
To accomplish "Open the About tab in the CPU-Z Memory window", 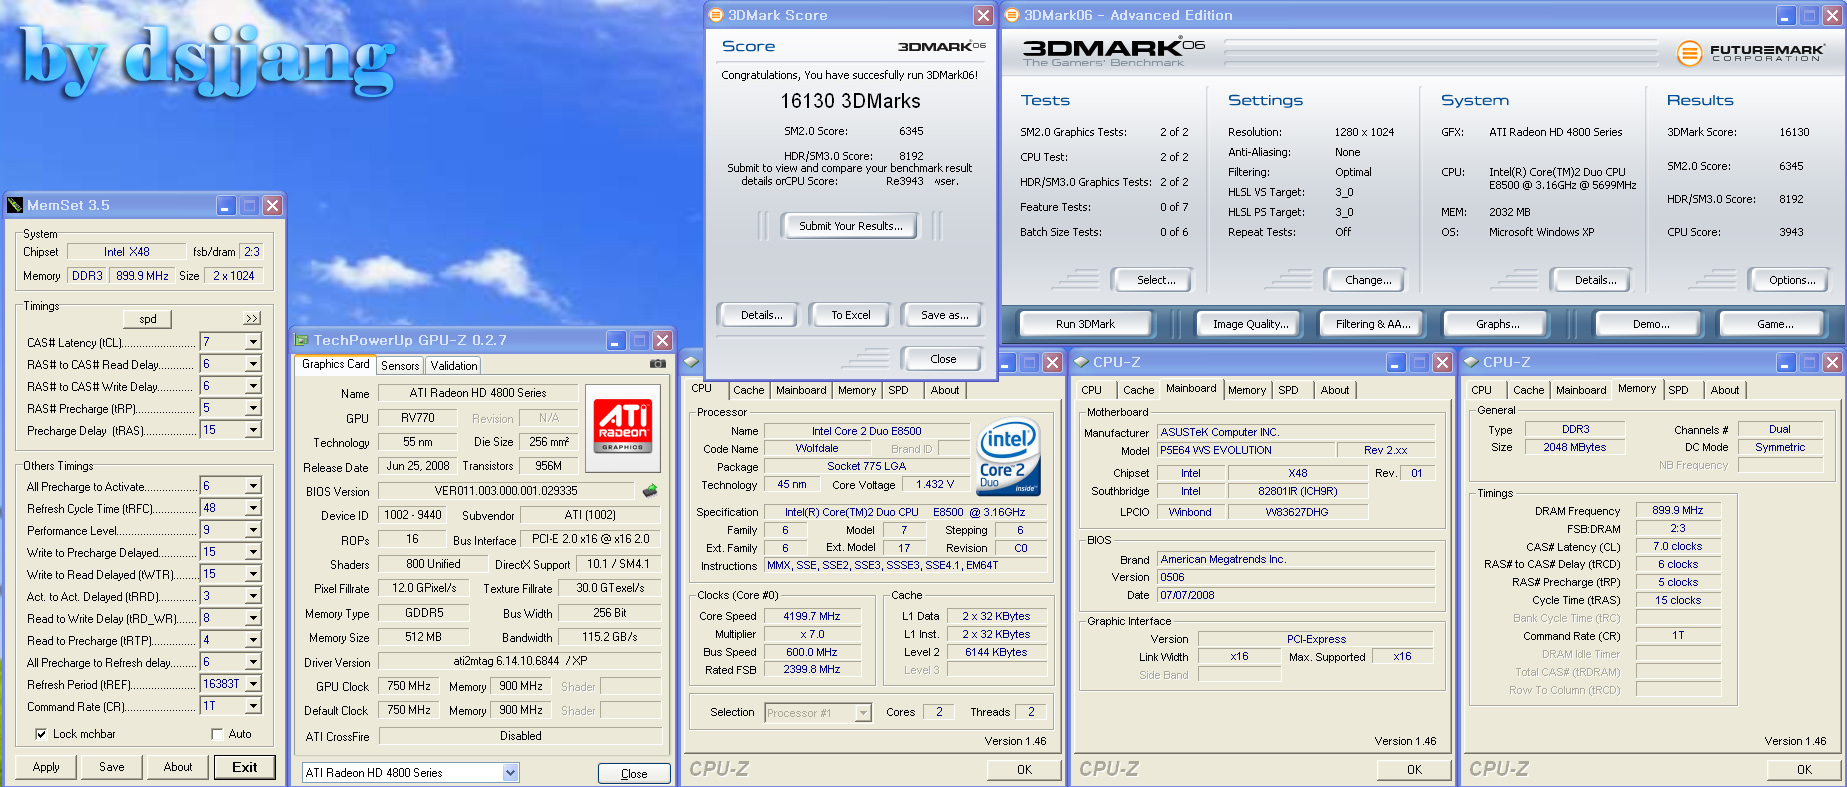I will click(x=1724, y=390).
